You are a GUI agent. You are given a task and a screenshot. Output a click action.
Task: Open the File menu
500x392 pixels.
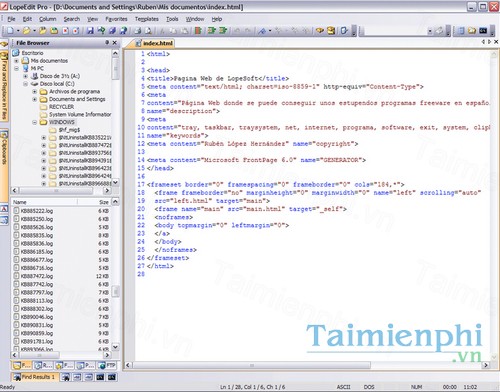click(x=11, y=19)
